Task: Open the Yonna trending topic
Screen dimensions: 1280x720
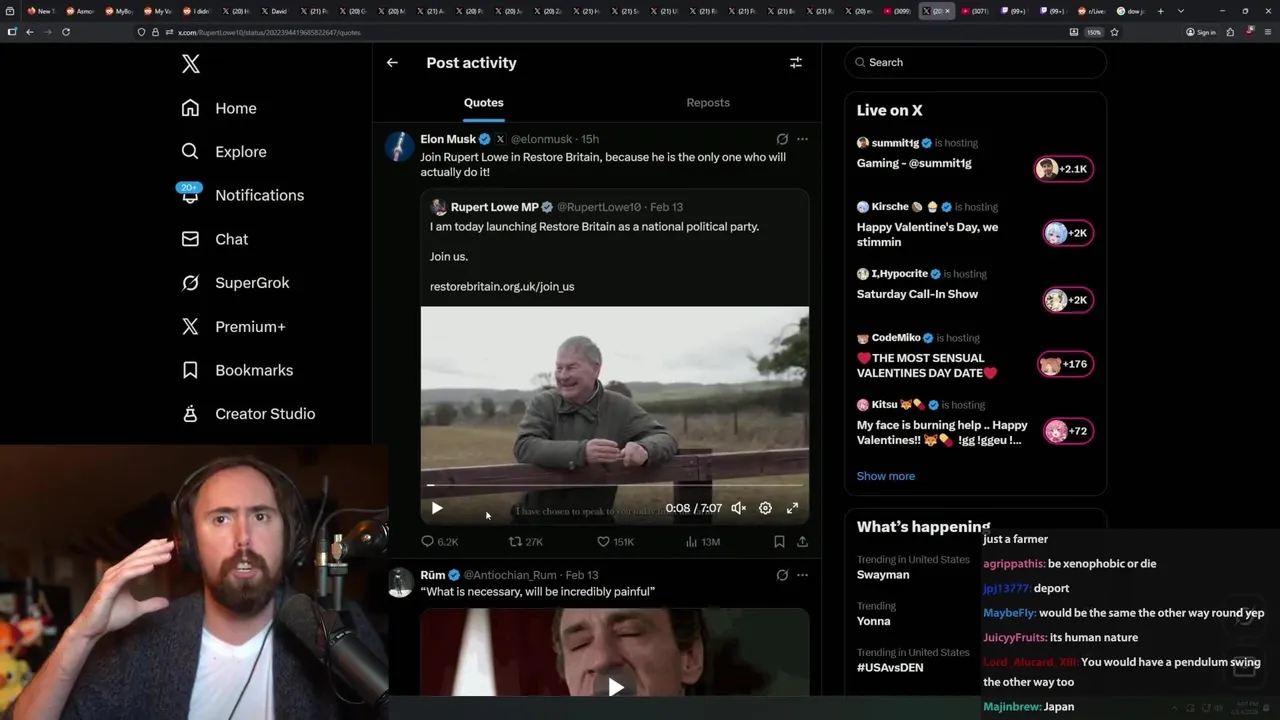Action: coord(873,621)
